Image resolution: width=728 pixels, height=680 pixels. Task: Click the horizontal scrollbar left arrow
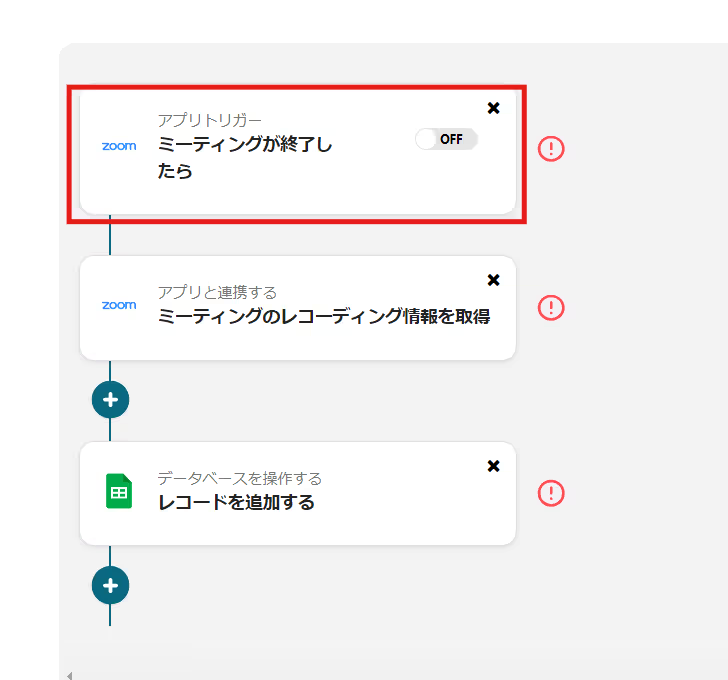[x=69, y=675]
